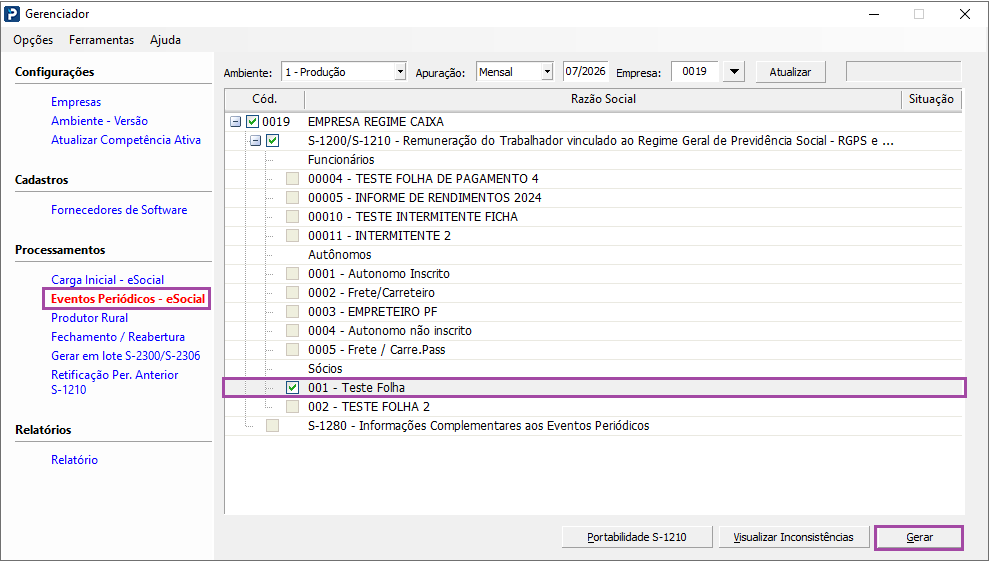The image size is (993, 565).
Task: Open the Empresa dropdown arrow button
Action: (x=734, y=72)
